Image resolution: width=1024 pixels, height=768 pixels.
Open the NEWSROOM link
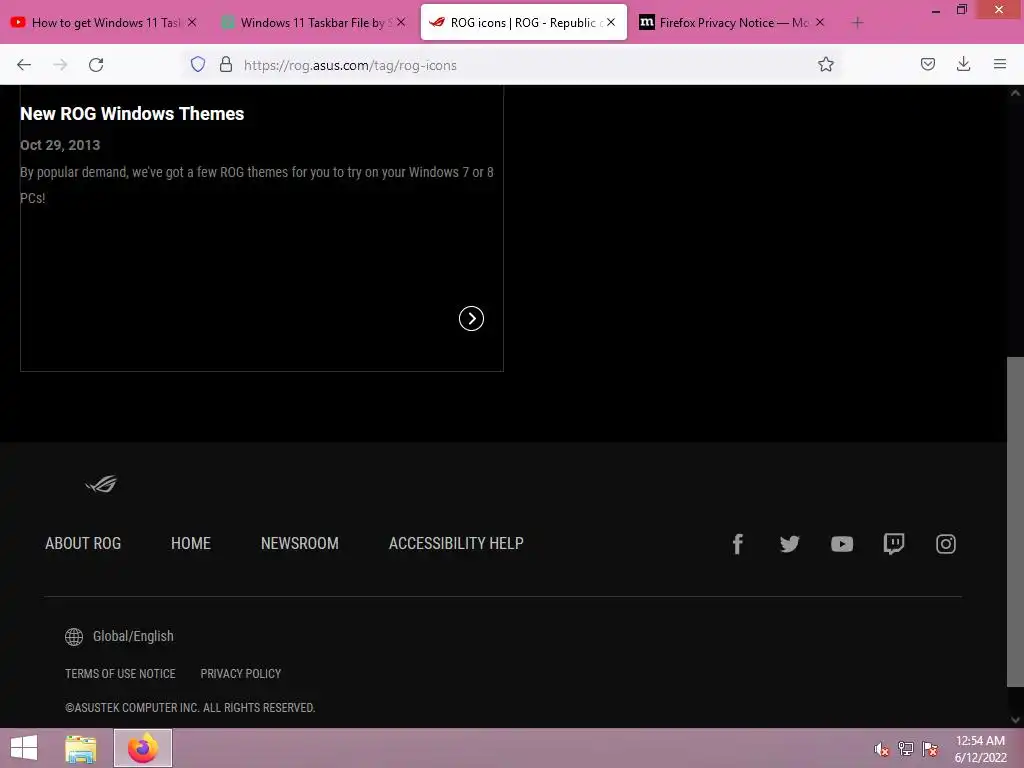tap(300, 543)
